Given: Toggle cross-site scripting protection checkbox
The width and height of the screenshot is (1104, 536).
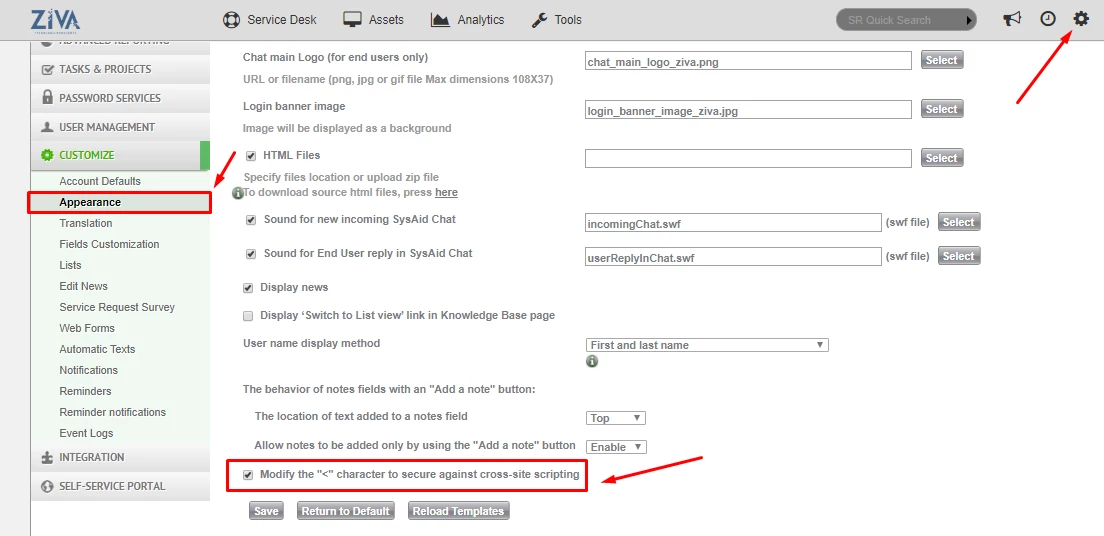Looking at the screenshot, I should coord(248,475).
